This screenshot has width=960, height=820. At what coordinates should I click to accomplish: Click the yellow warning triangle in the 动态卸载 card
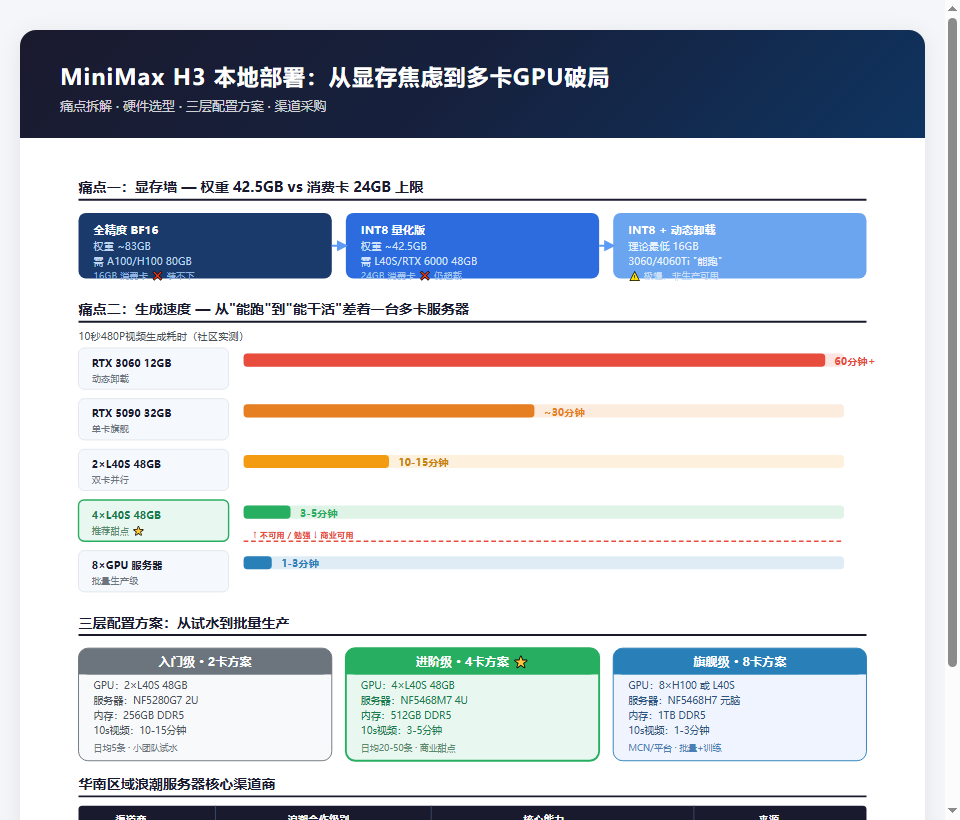[x=634, y=276]
